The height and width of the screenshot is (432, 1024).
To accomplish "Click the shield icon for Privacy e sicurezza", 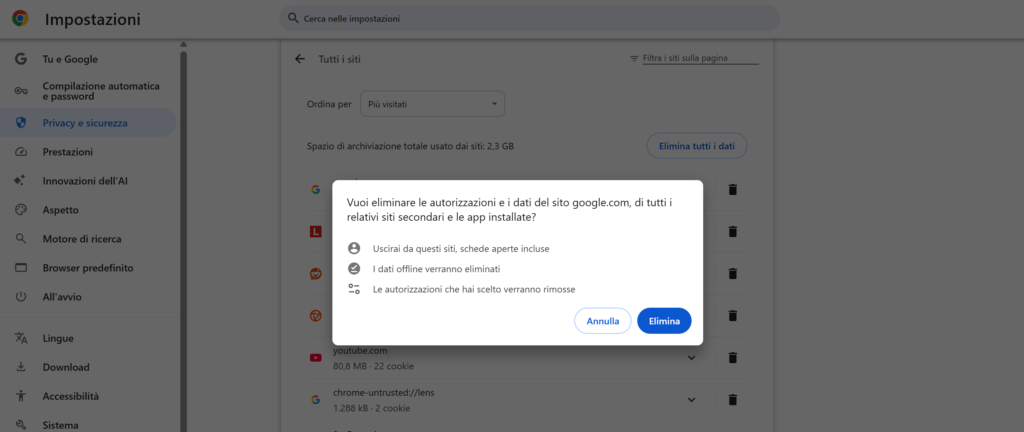I will pyautogui.click(x=21, y=123).
